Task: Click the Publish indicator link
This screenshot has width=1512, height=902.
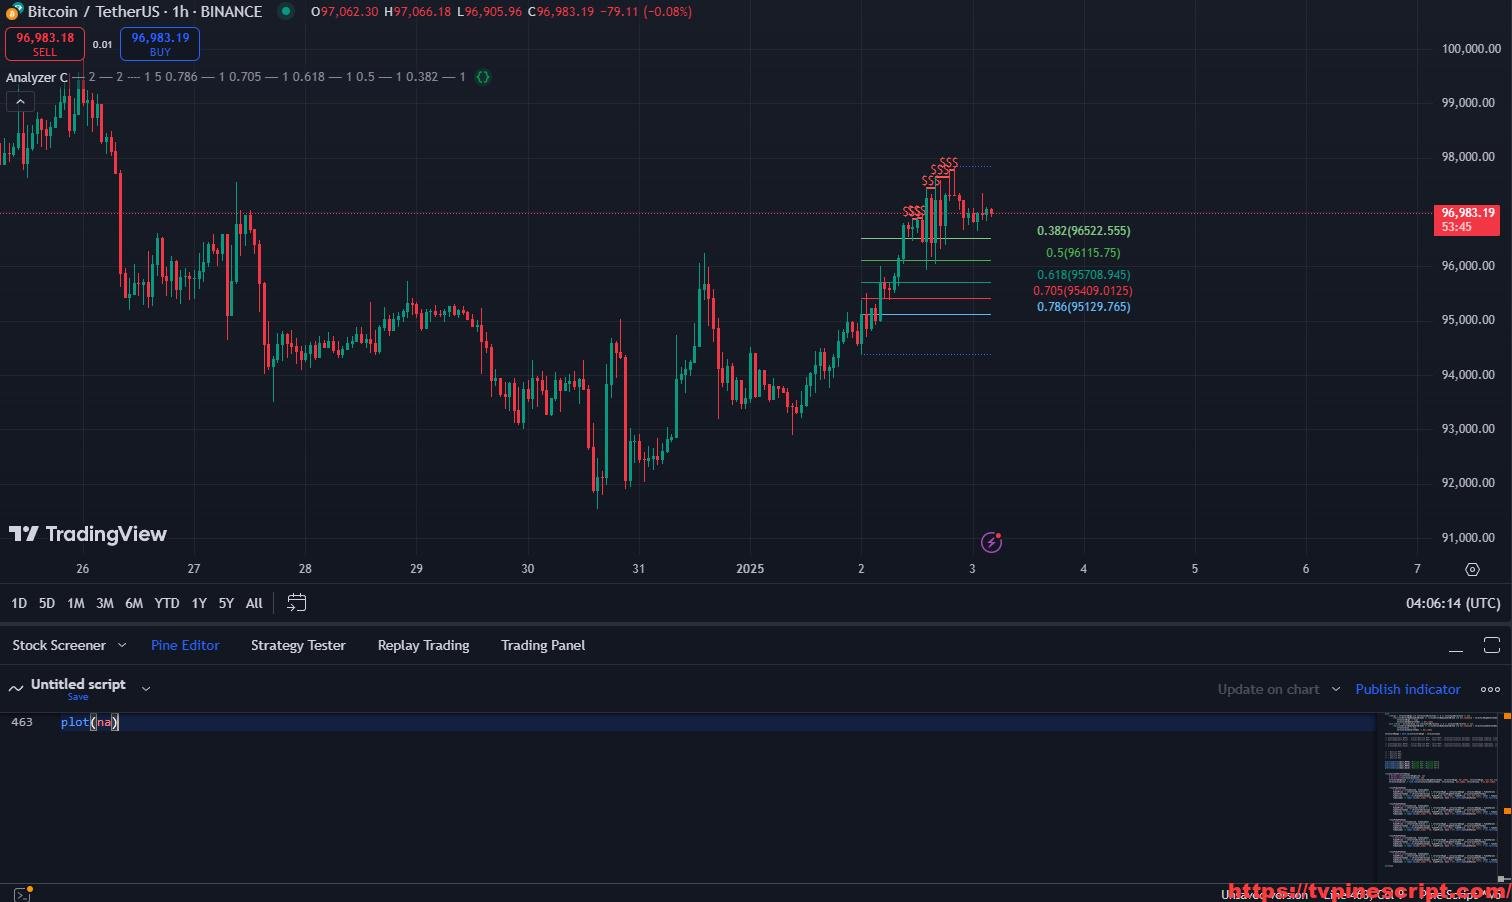Action: 1407,689
